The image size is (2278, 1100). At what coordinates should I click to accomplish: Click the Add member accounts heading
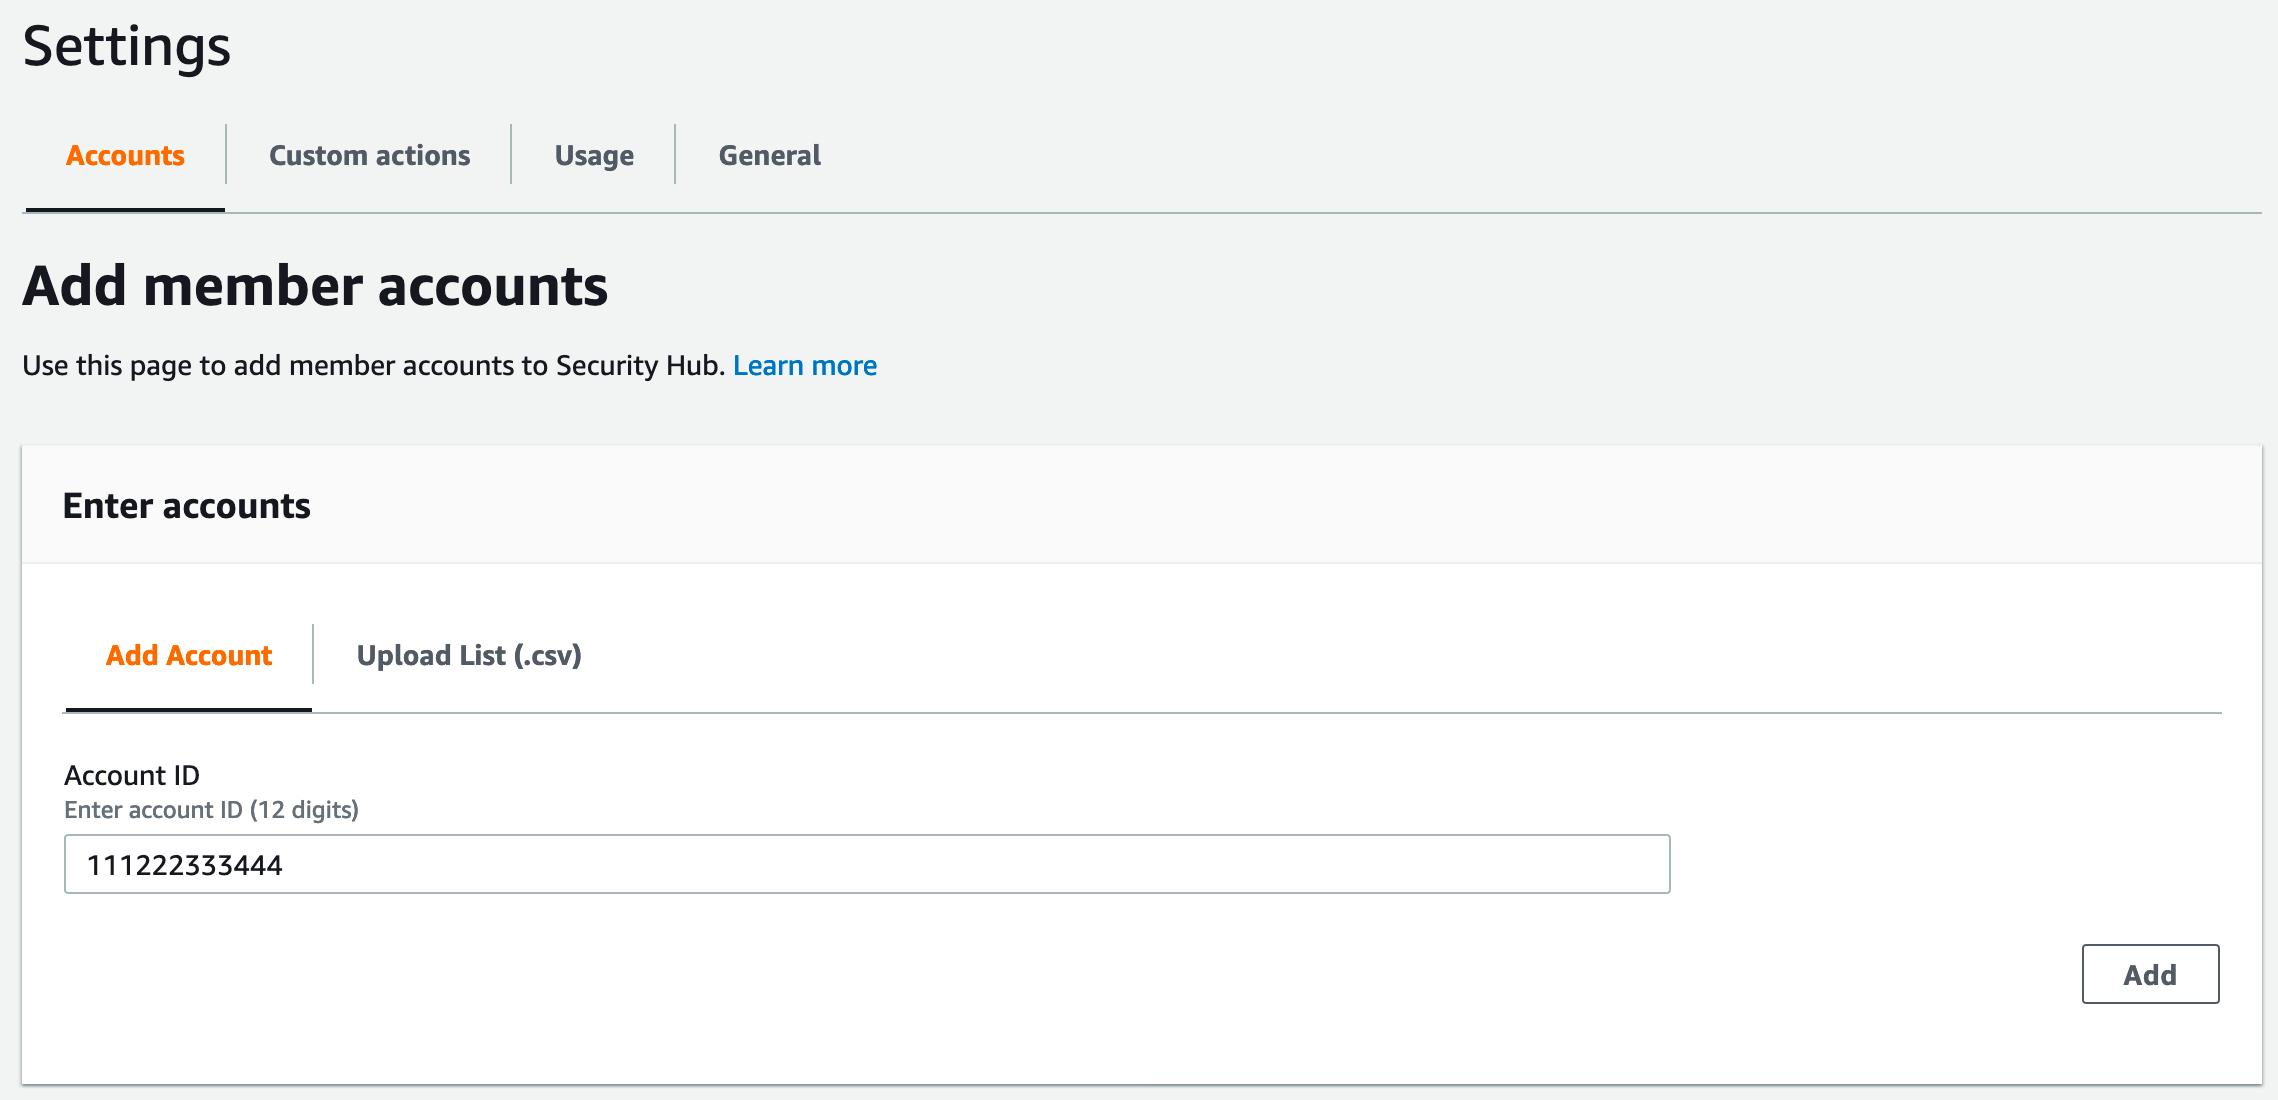point(316,286)
